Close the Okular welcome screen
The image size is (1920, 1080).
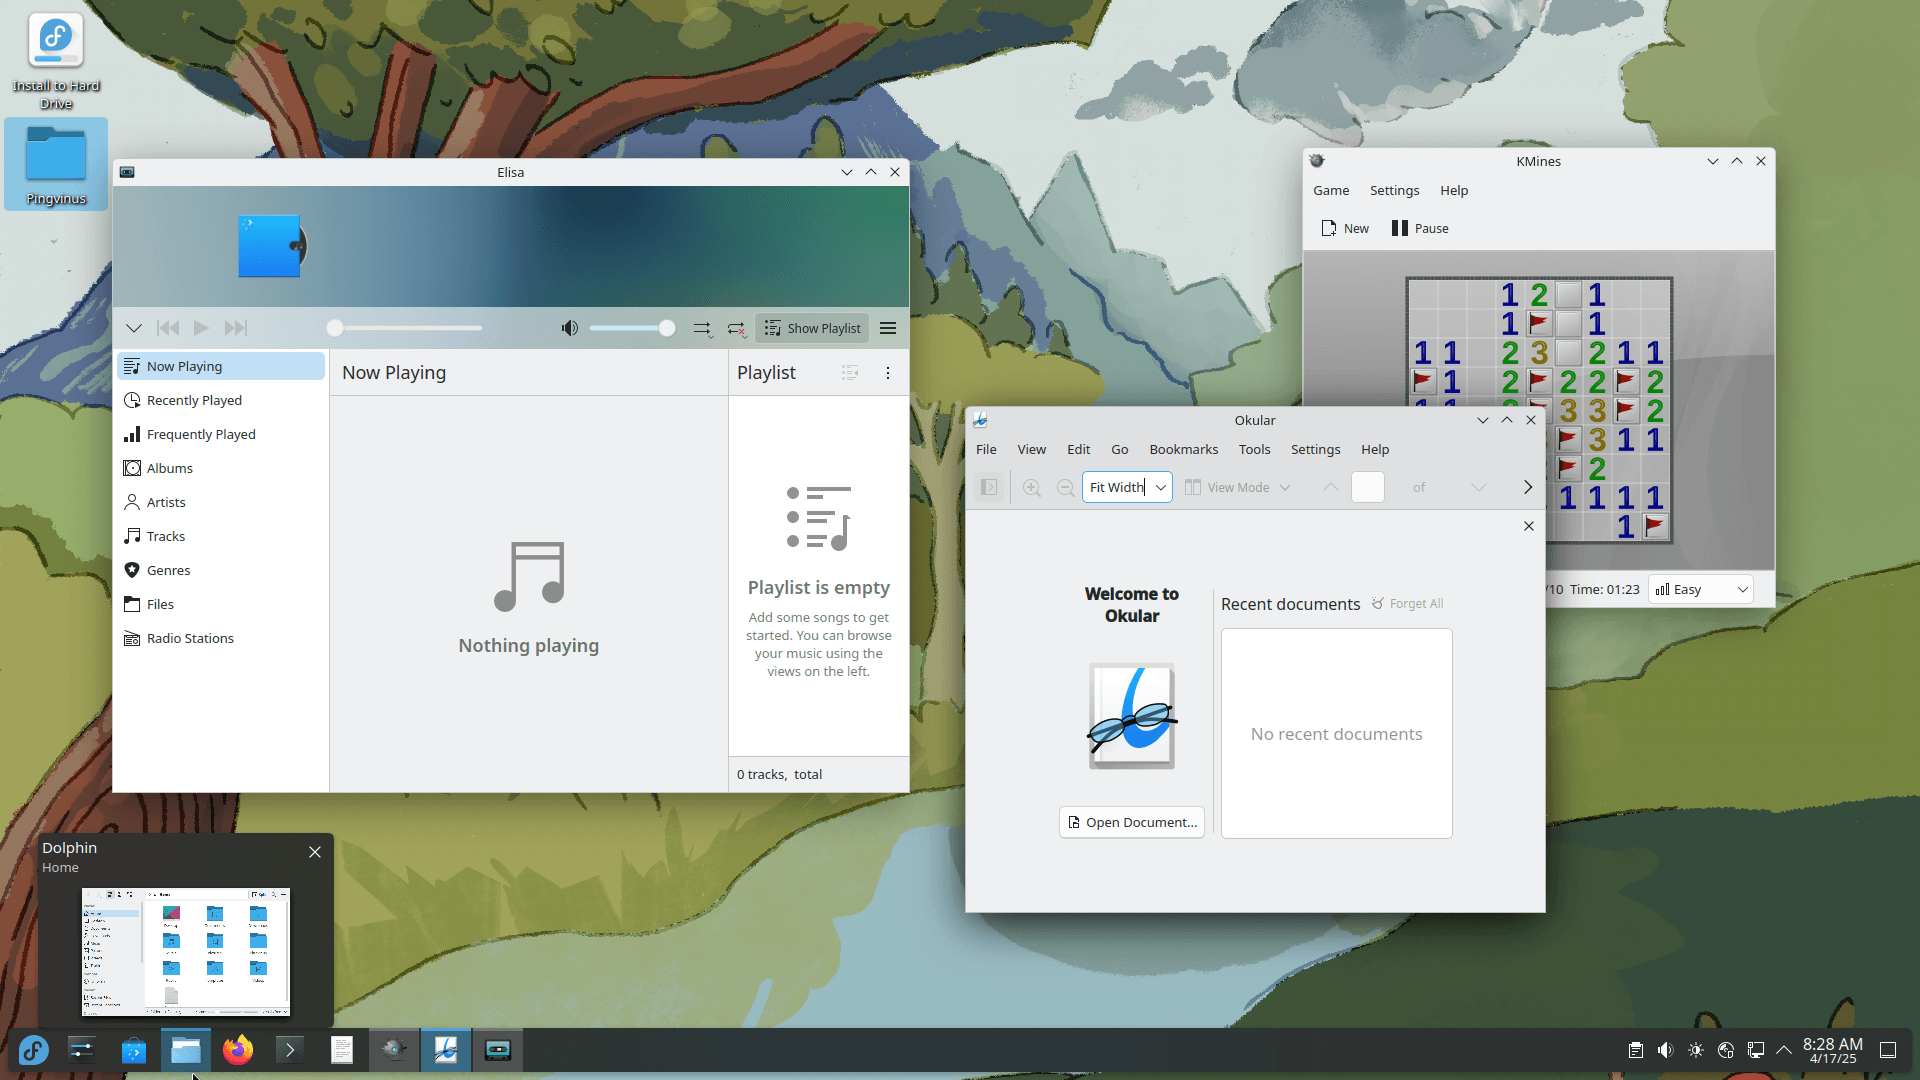click(1529, 526)
